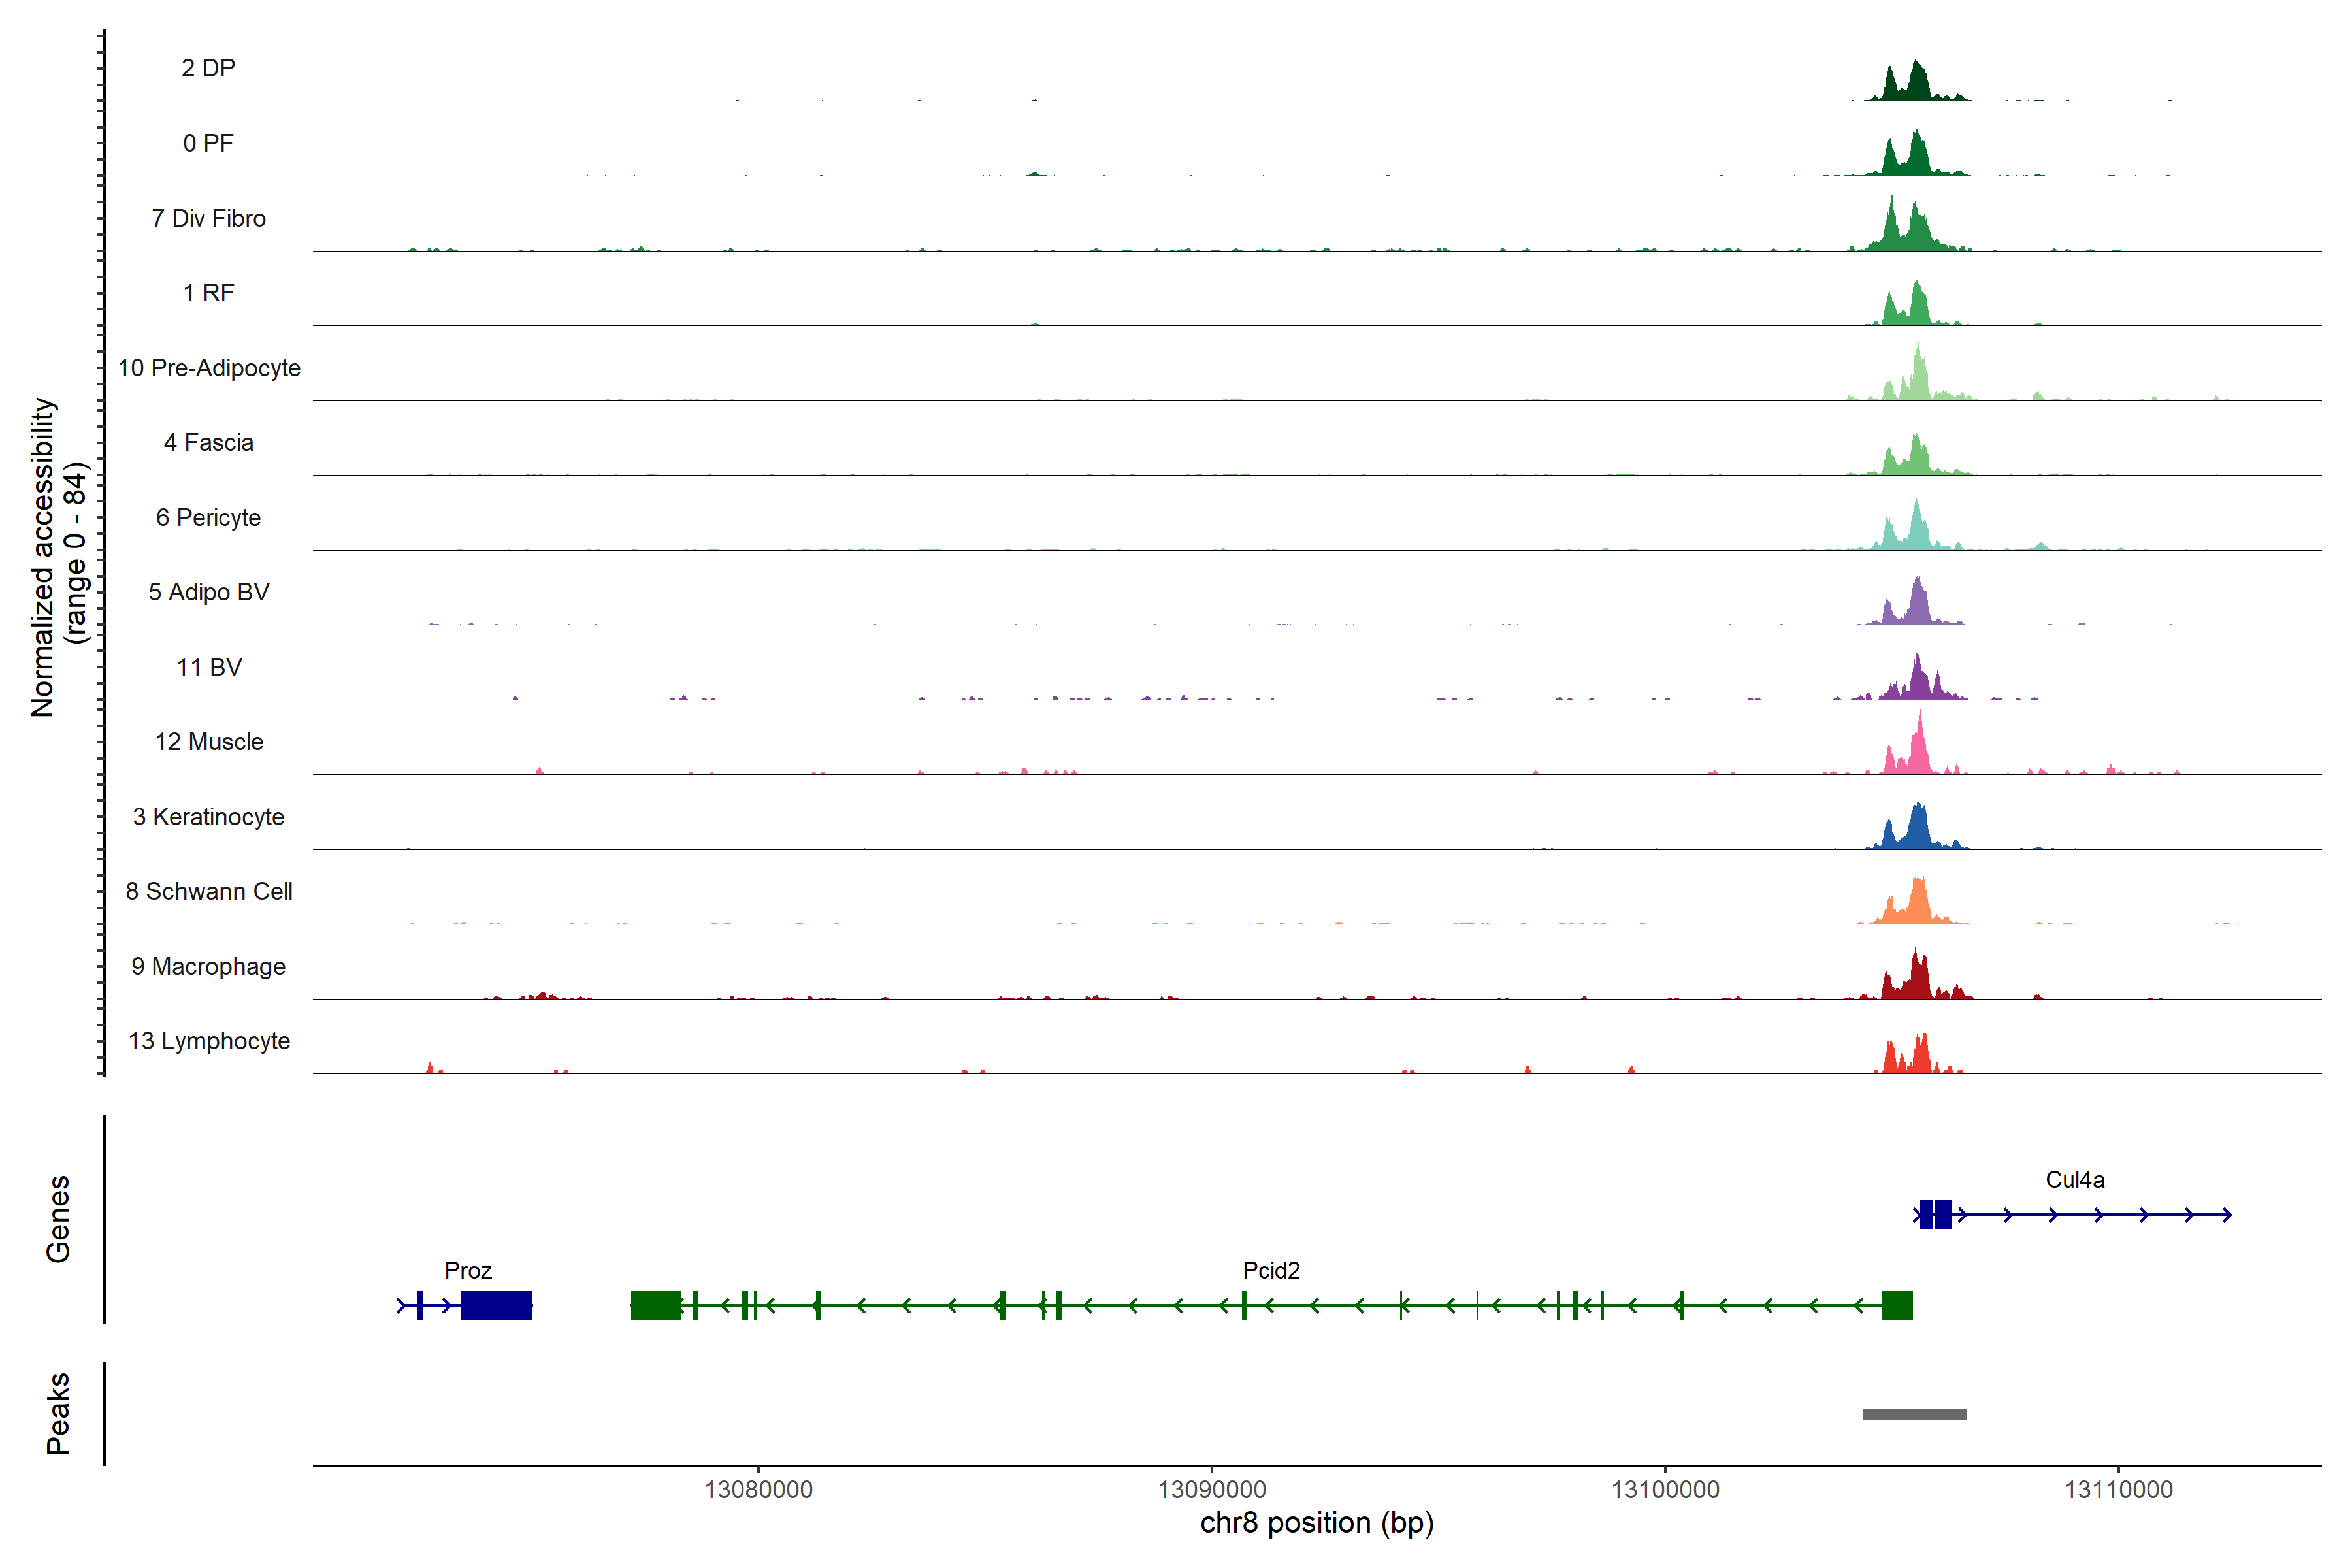Click the 10 Pre-Adipocyte track label
Screen dimensions: 2352x1568
point(209,368)
